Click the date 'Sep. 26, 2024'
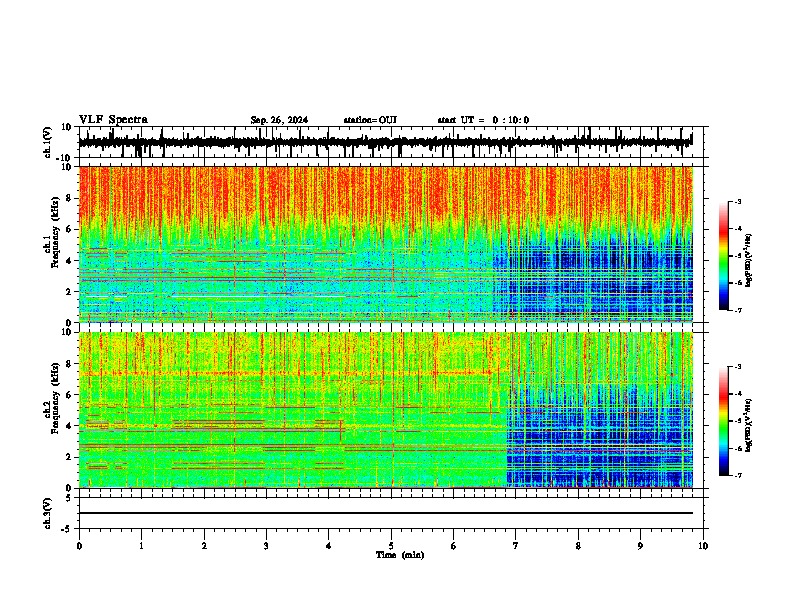 pos(279,120)
